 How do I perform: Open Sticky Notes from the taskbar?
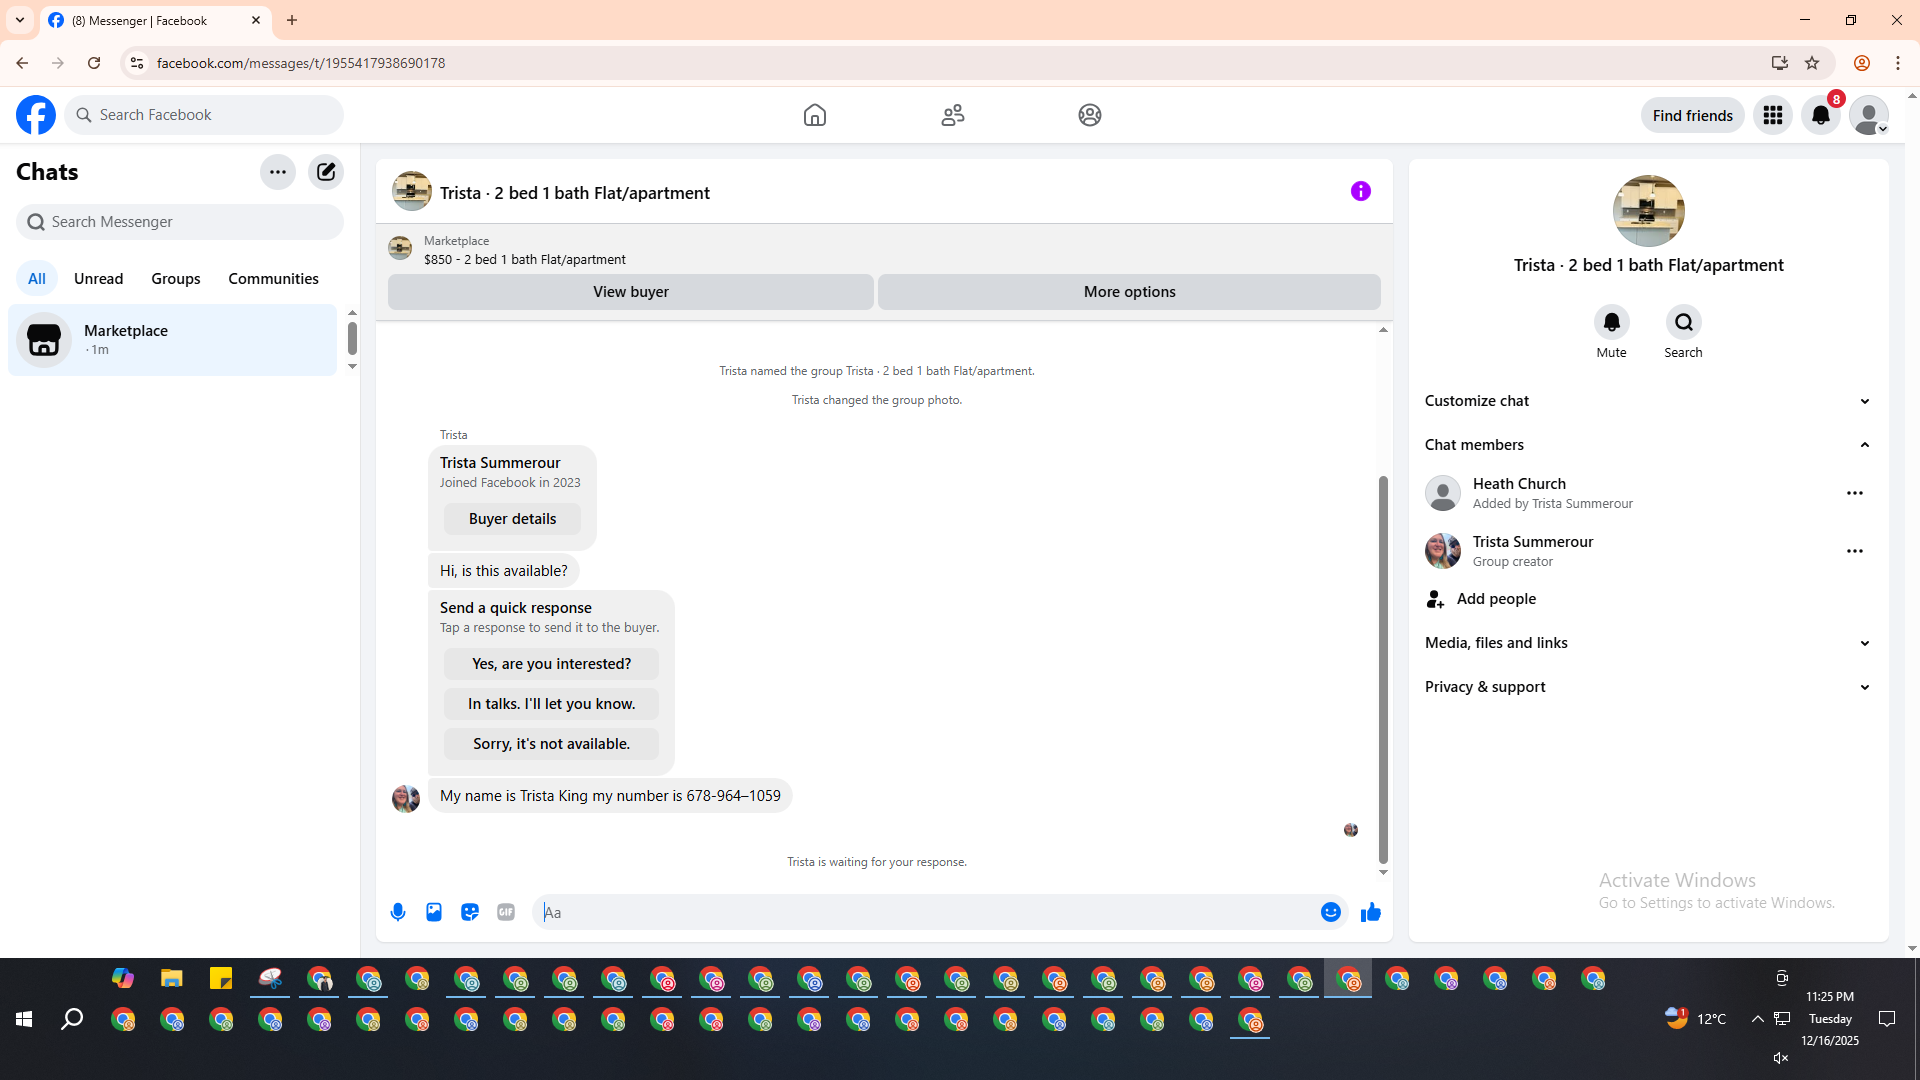coord(221,978)
